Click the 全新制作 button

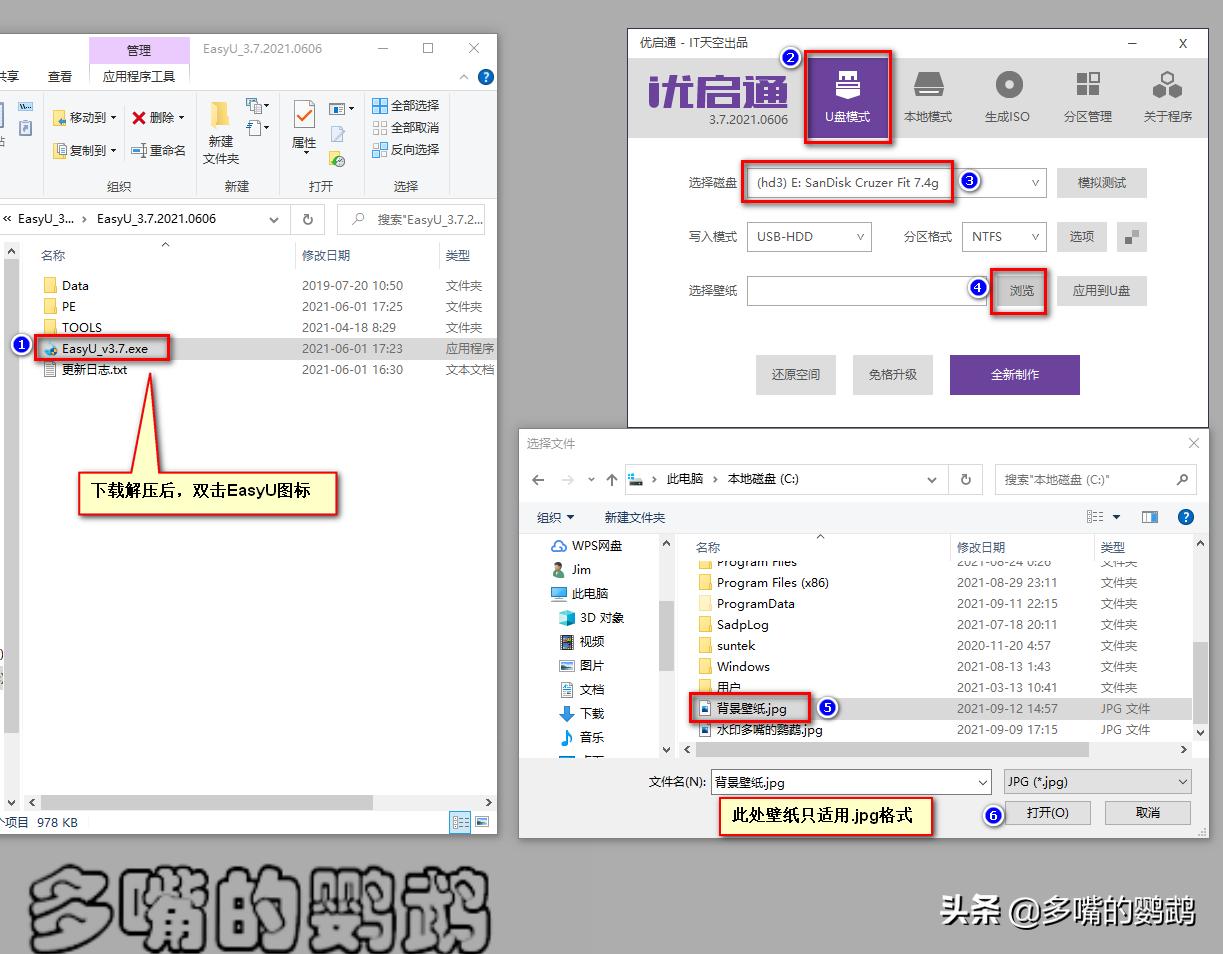1015,375
